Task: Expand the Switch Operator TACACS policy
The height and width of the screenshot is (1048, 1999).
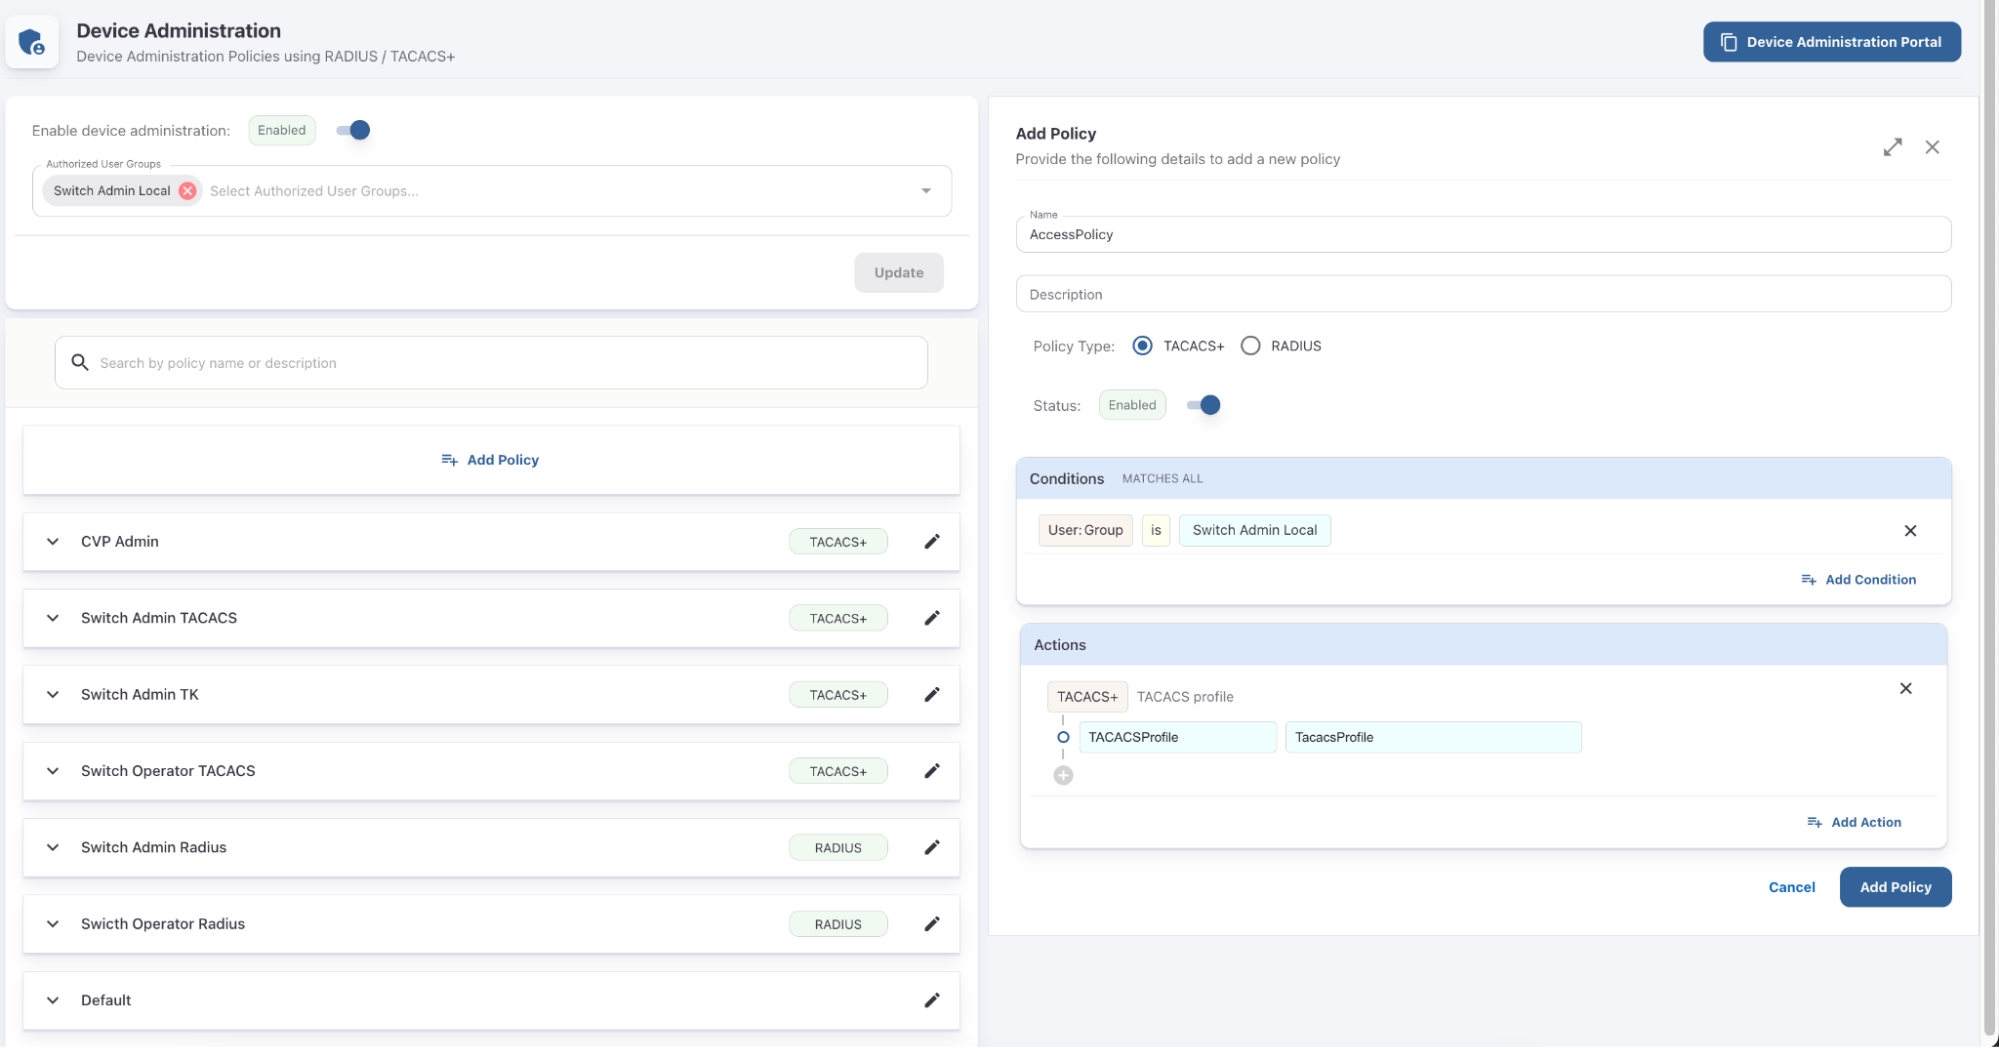Action: point(52,771)
